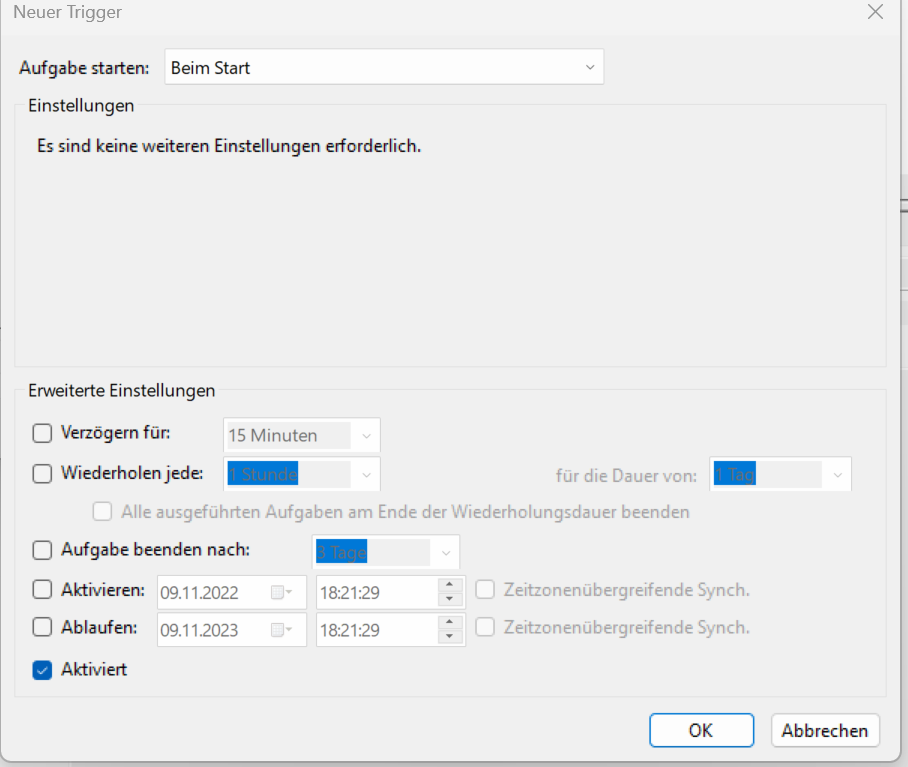Screen dimensions: 908x767
Task: Click the 'Neuer Trigger' window title
Action: coord(68,12)
